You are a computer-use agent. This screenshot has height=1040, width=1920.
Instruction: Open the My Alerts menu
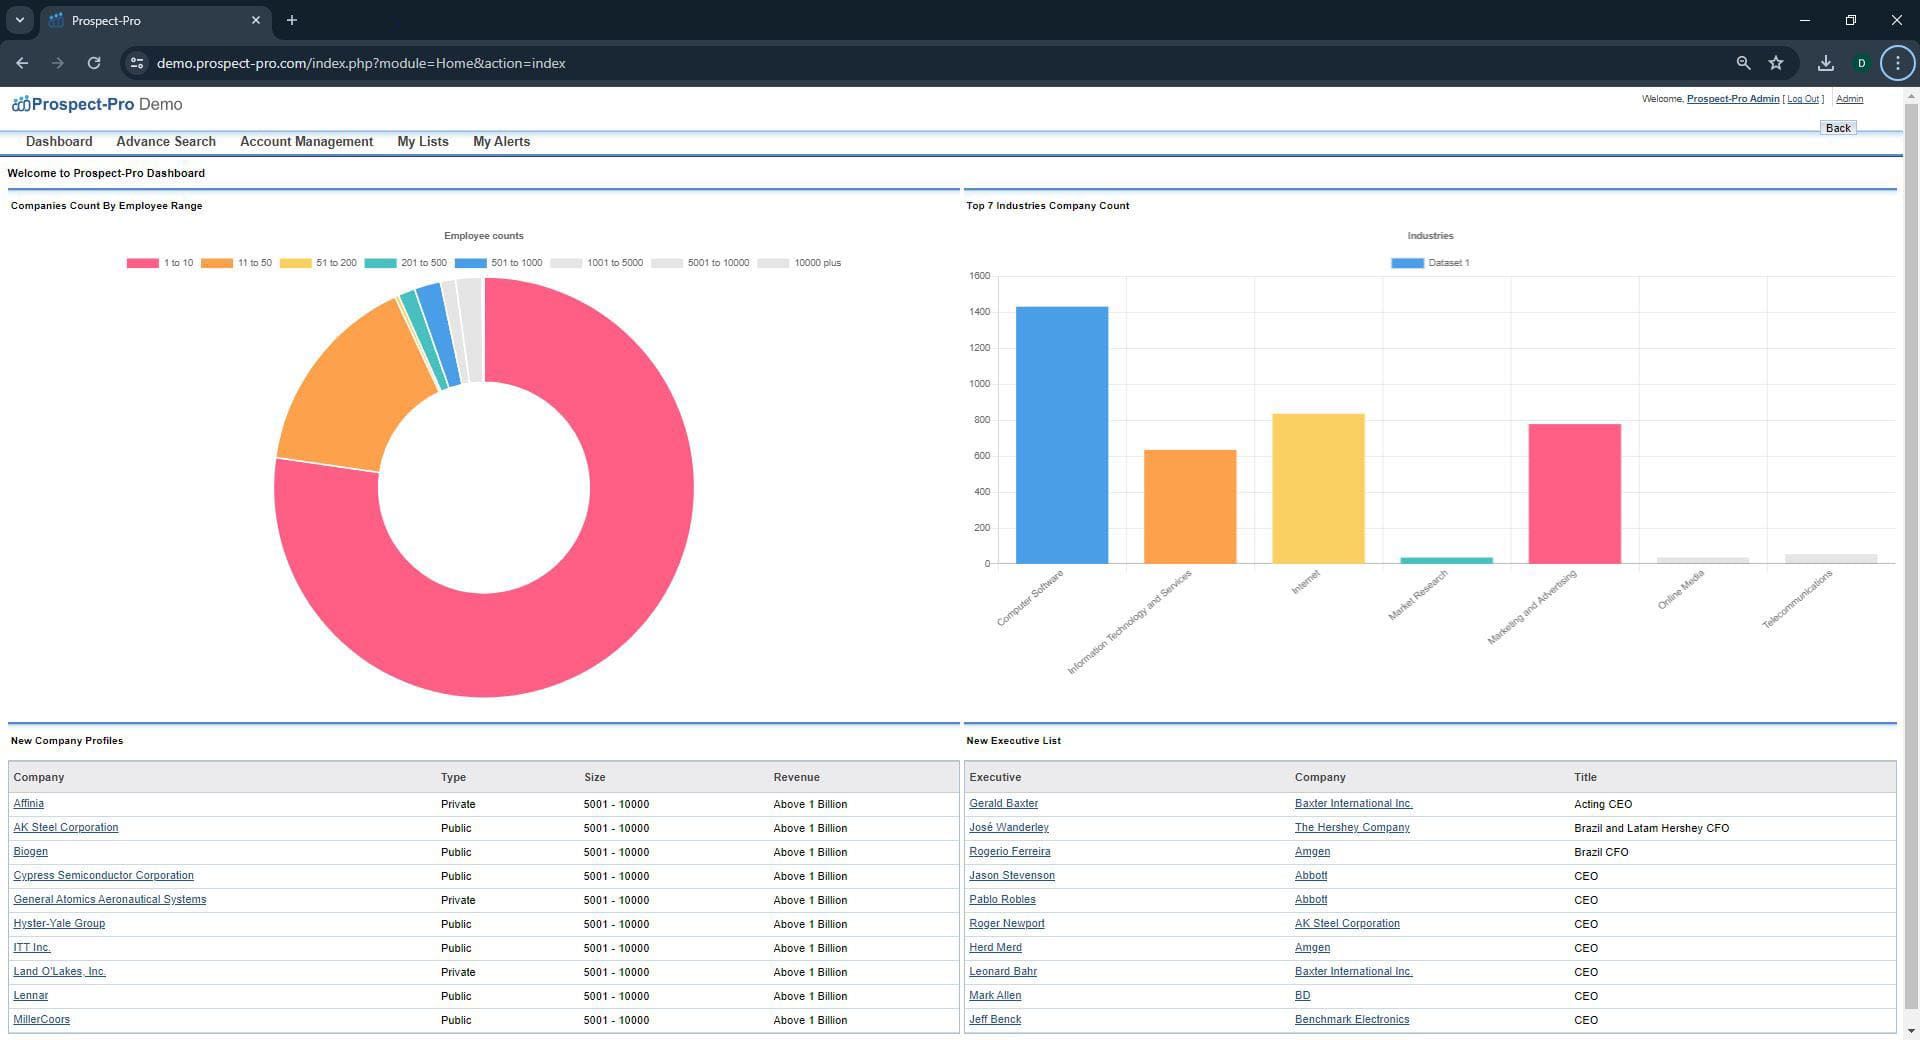pos(502,142)
